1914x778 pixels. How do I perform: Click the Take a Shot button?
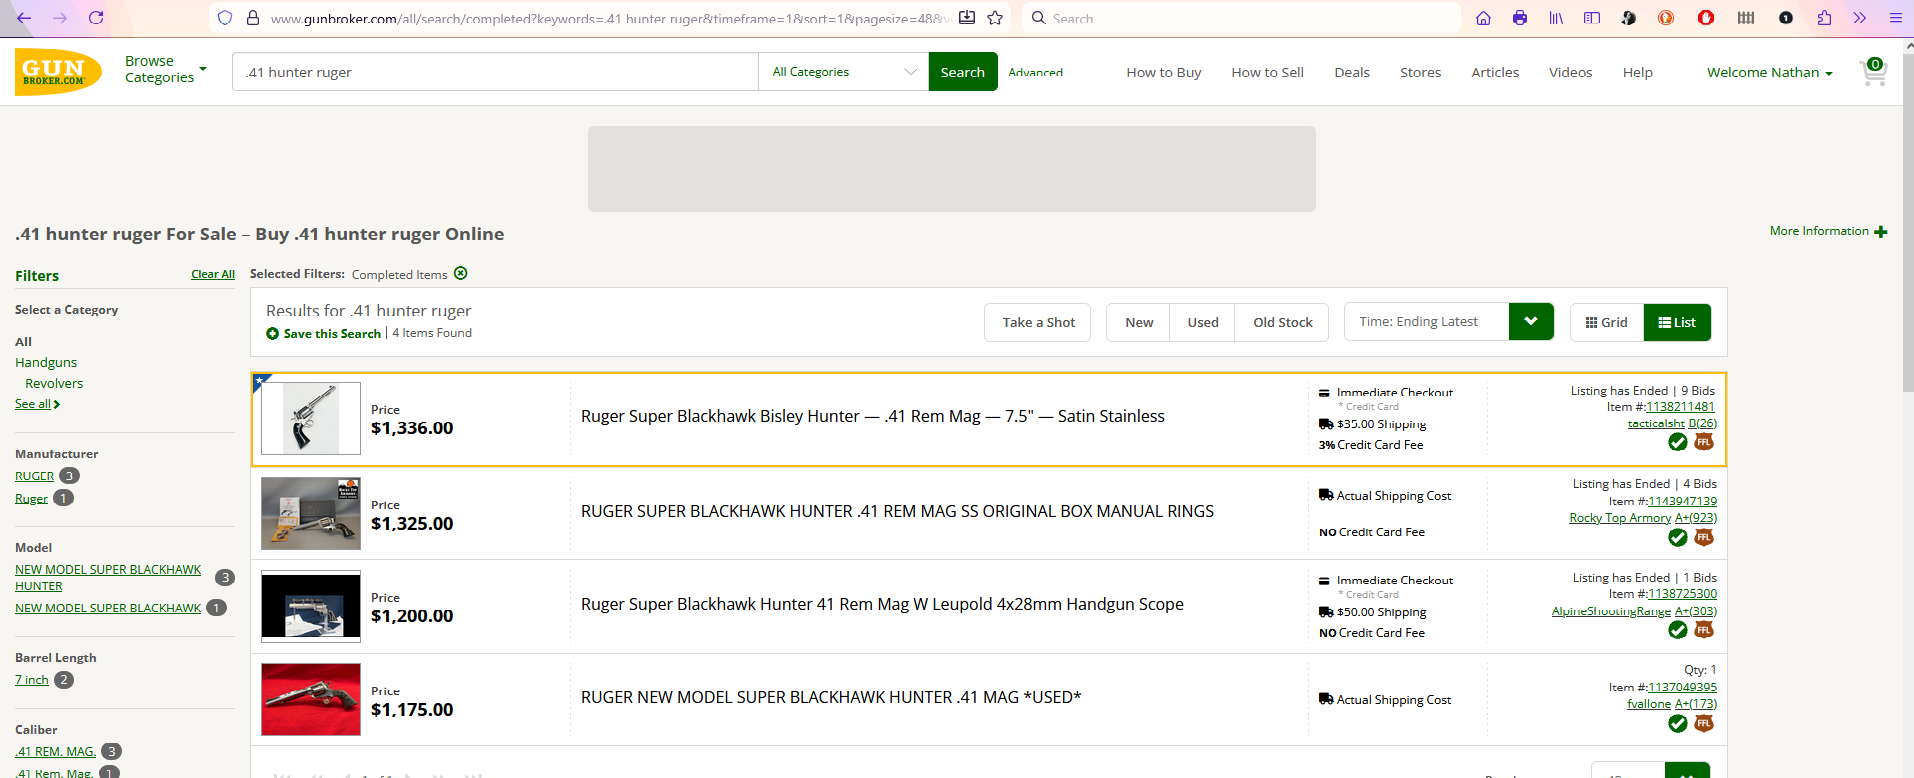click(1038, 322)
